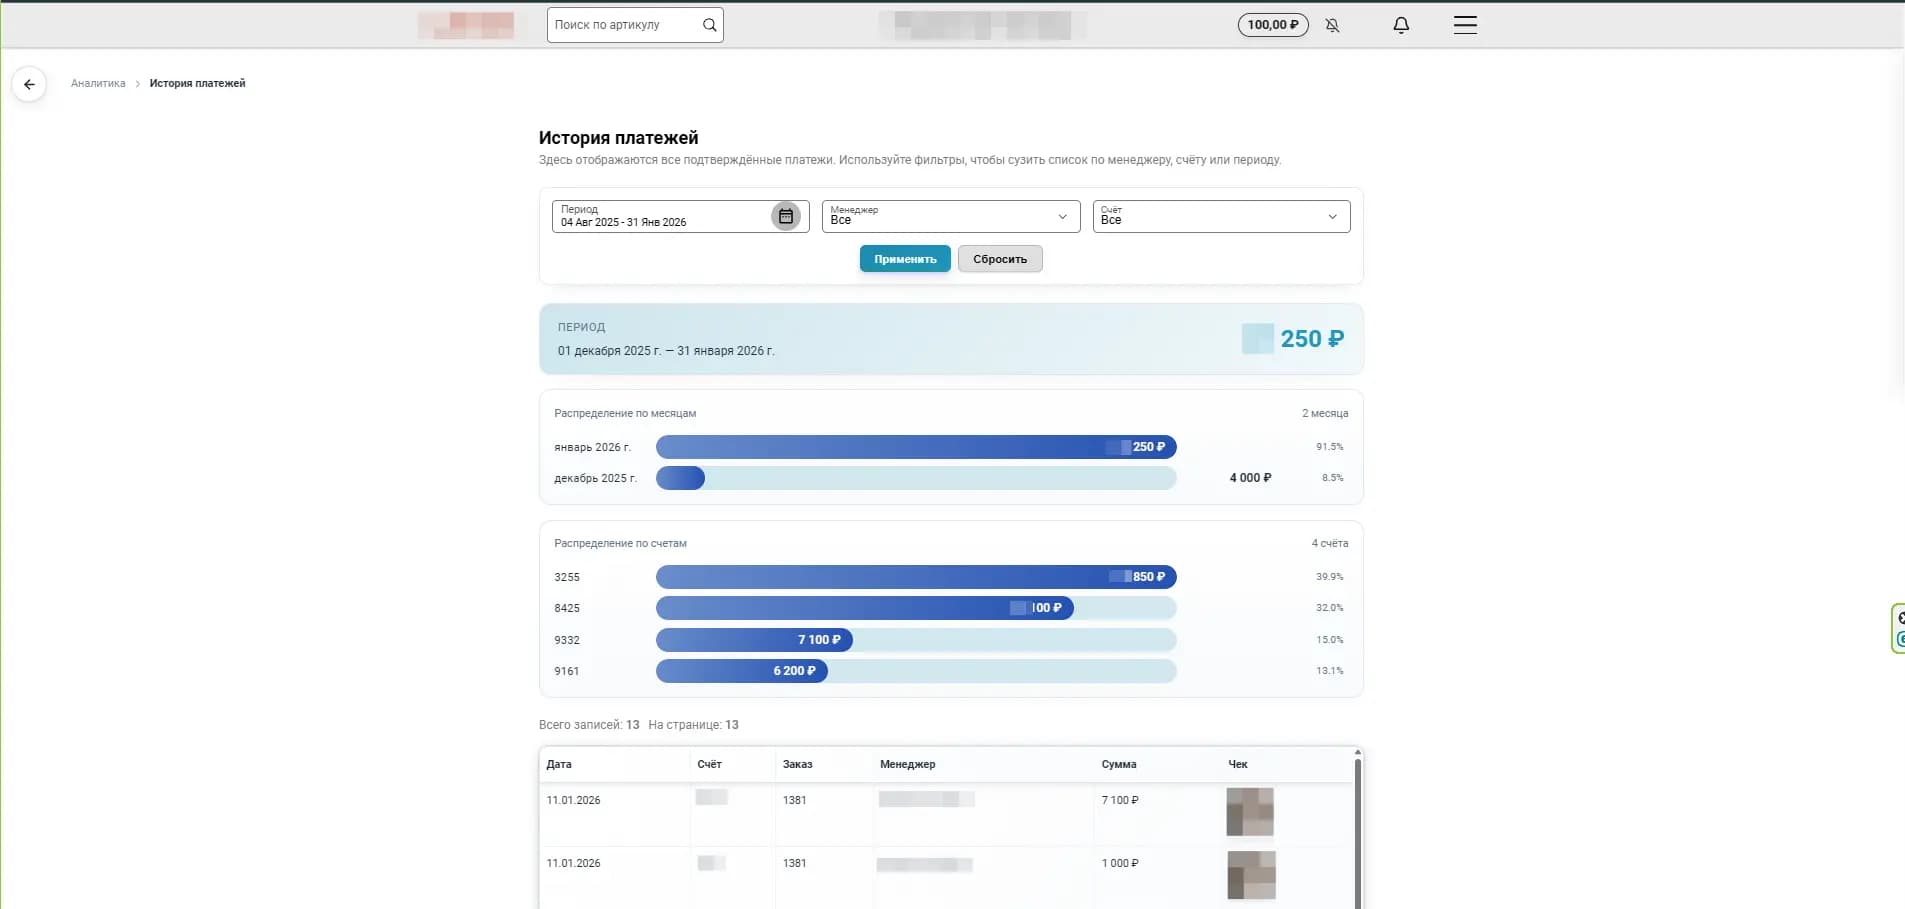Open the receipt thumbnail in the first row
The height and width of the screenshot is (909, 1905).
[1251, 812]
